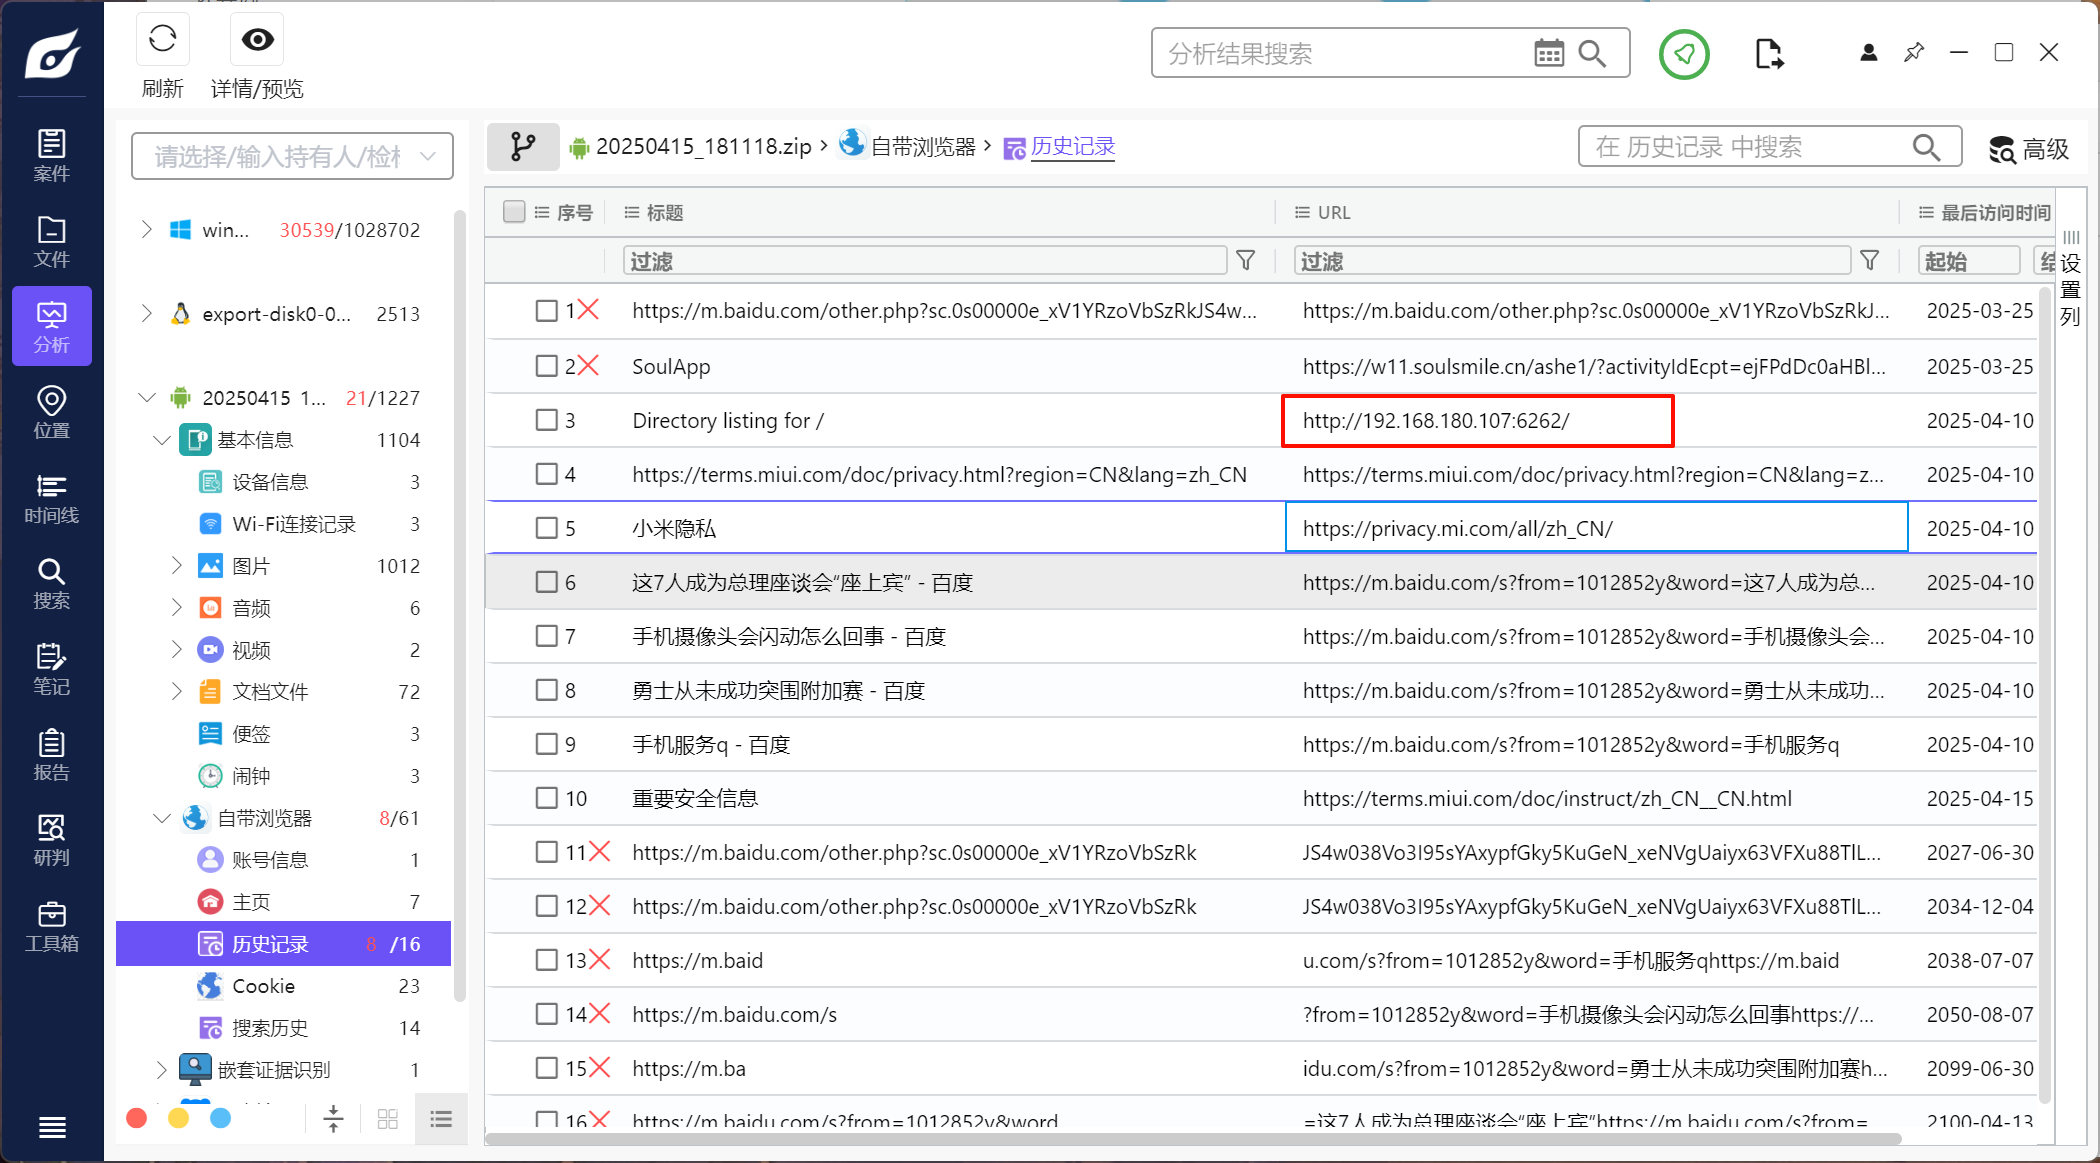Select Wi-Fi连接记录 in the tree
Image resolution: width=2100 pixels, height=1163 pixels.
[x=294, y=524]
